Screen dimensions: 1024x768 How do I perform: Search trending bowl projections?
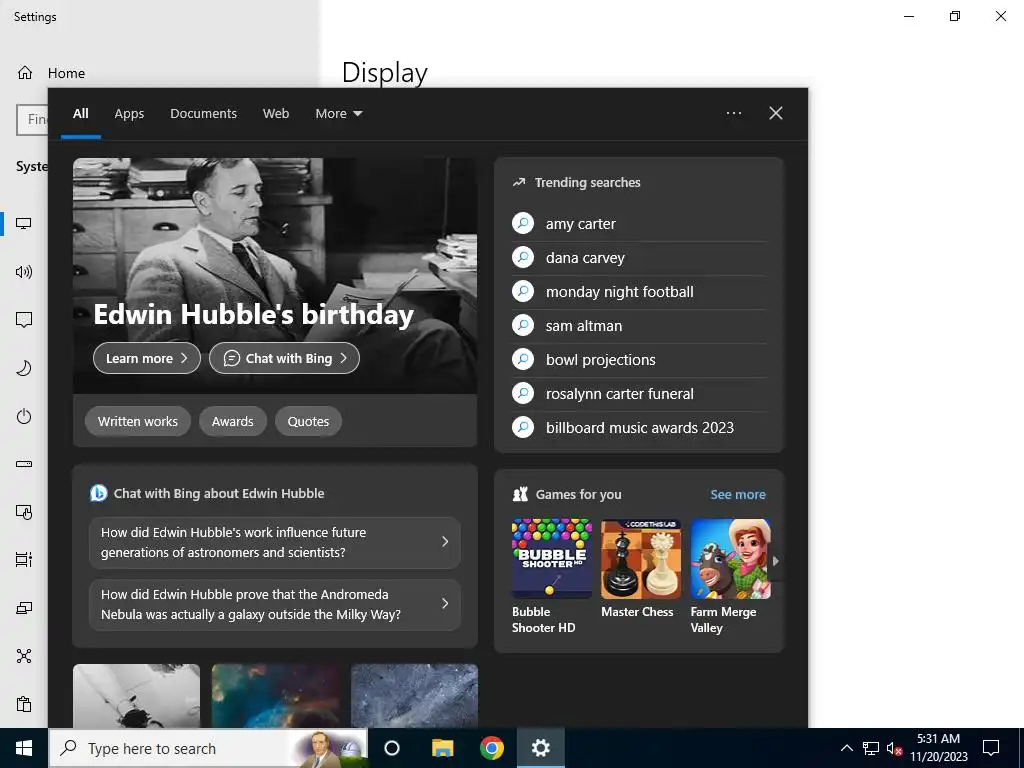coord(639,360)
